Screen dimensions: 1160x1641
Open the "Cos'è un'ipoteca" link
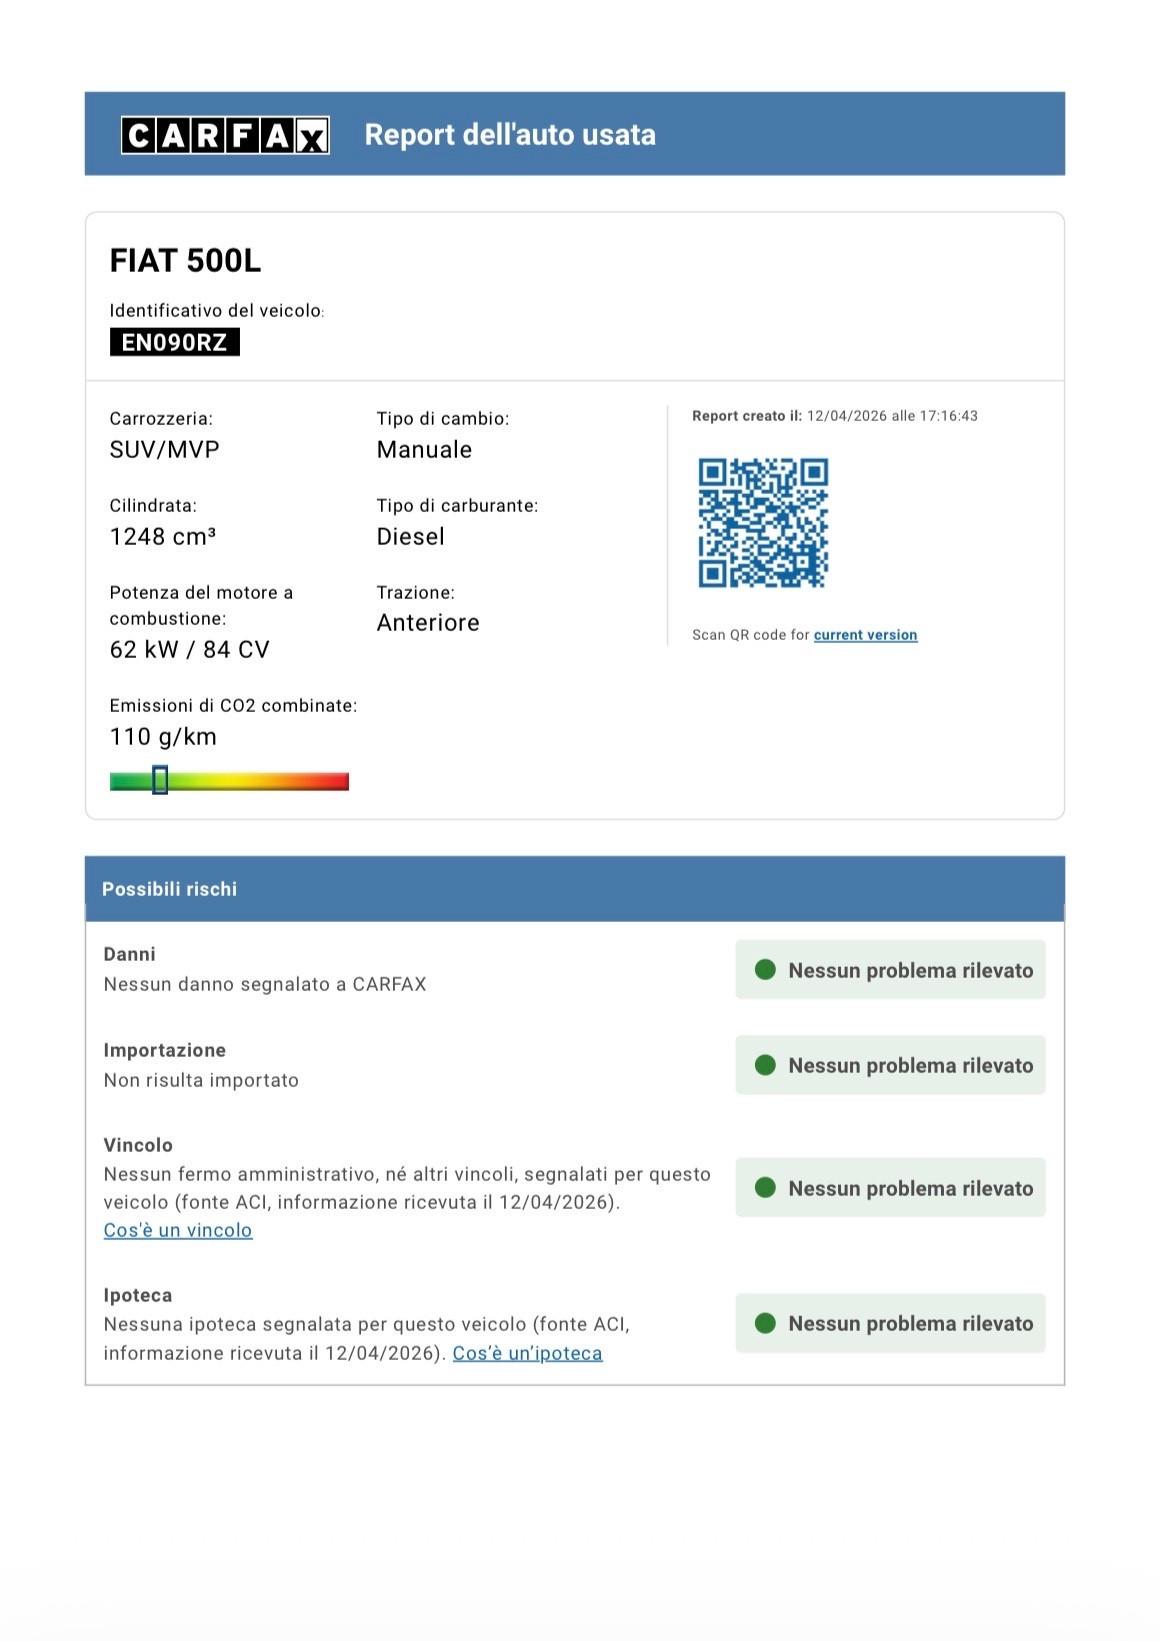(x=527, y=1353)
